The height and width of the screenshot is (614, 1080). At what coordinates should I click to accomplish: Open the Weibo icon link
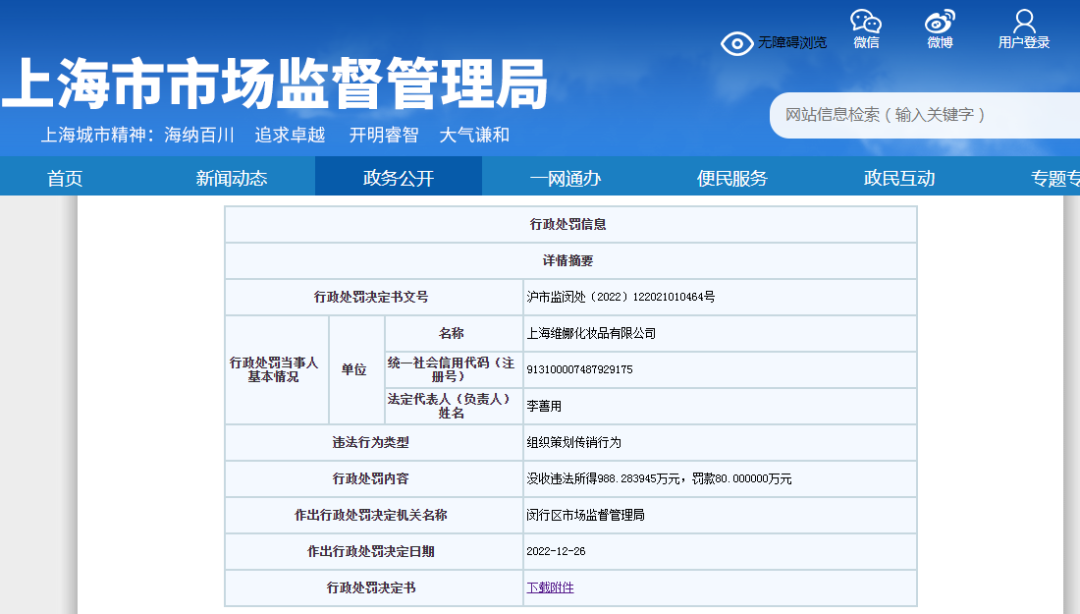pyautogui.click(x=940, y=21)
